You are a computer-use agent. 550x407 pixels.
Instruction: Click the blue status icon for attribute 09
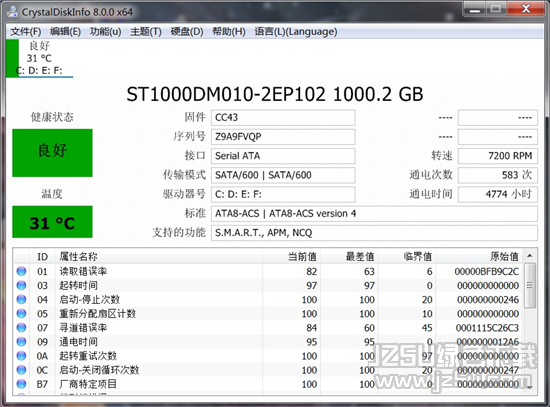pyautogui.click(x=21, y=341)
